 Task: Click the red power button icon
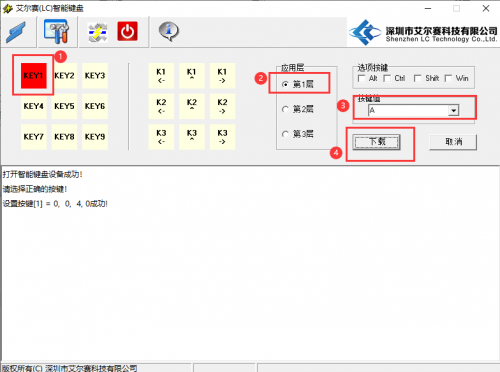pos(127,31)
